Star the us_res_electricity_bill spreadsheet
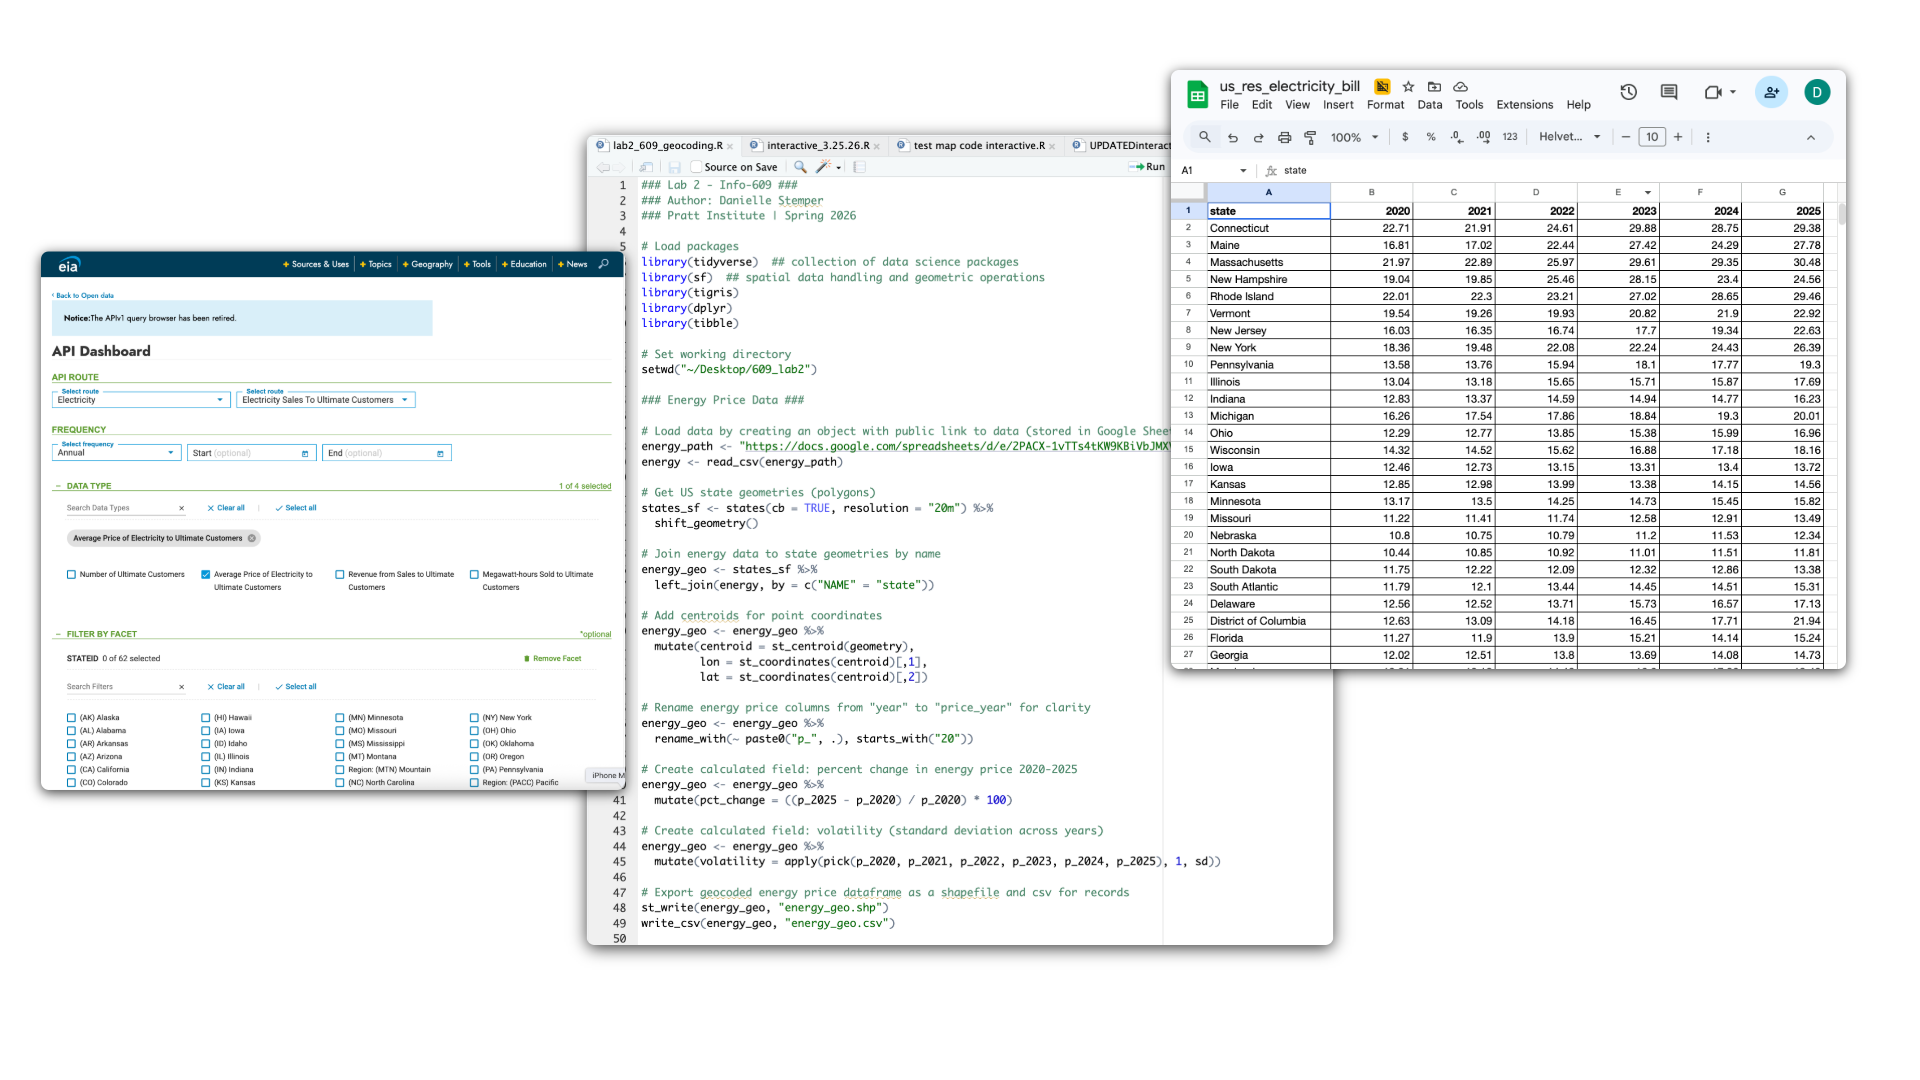Screen dimensions: 1920x1080 pyautogui.click(x=1408, y=87)
